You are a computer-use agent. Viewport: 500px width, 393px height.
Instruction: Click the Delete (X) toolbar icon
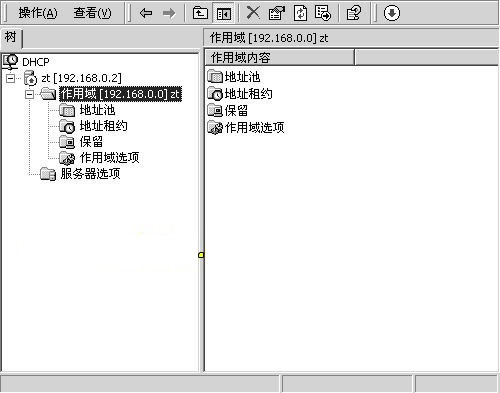click(253, 13)
